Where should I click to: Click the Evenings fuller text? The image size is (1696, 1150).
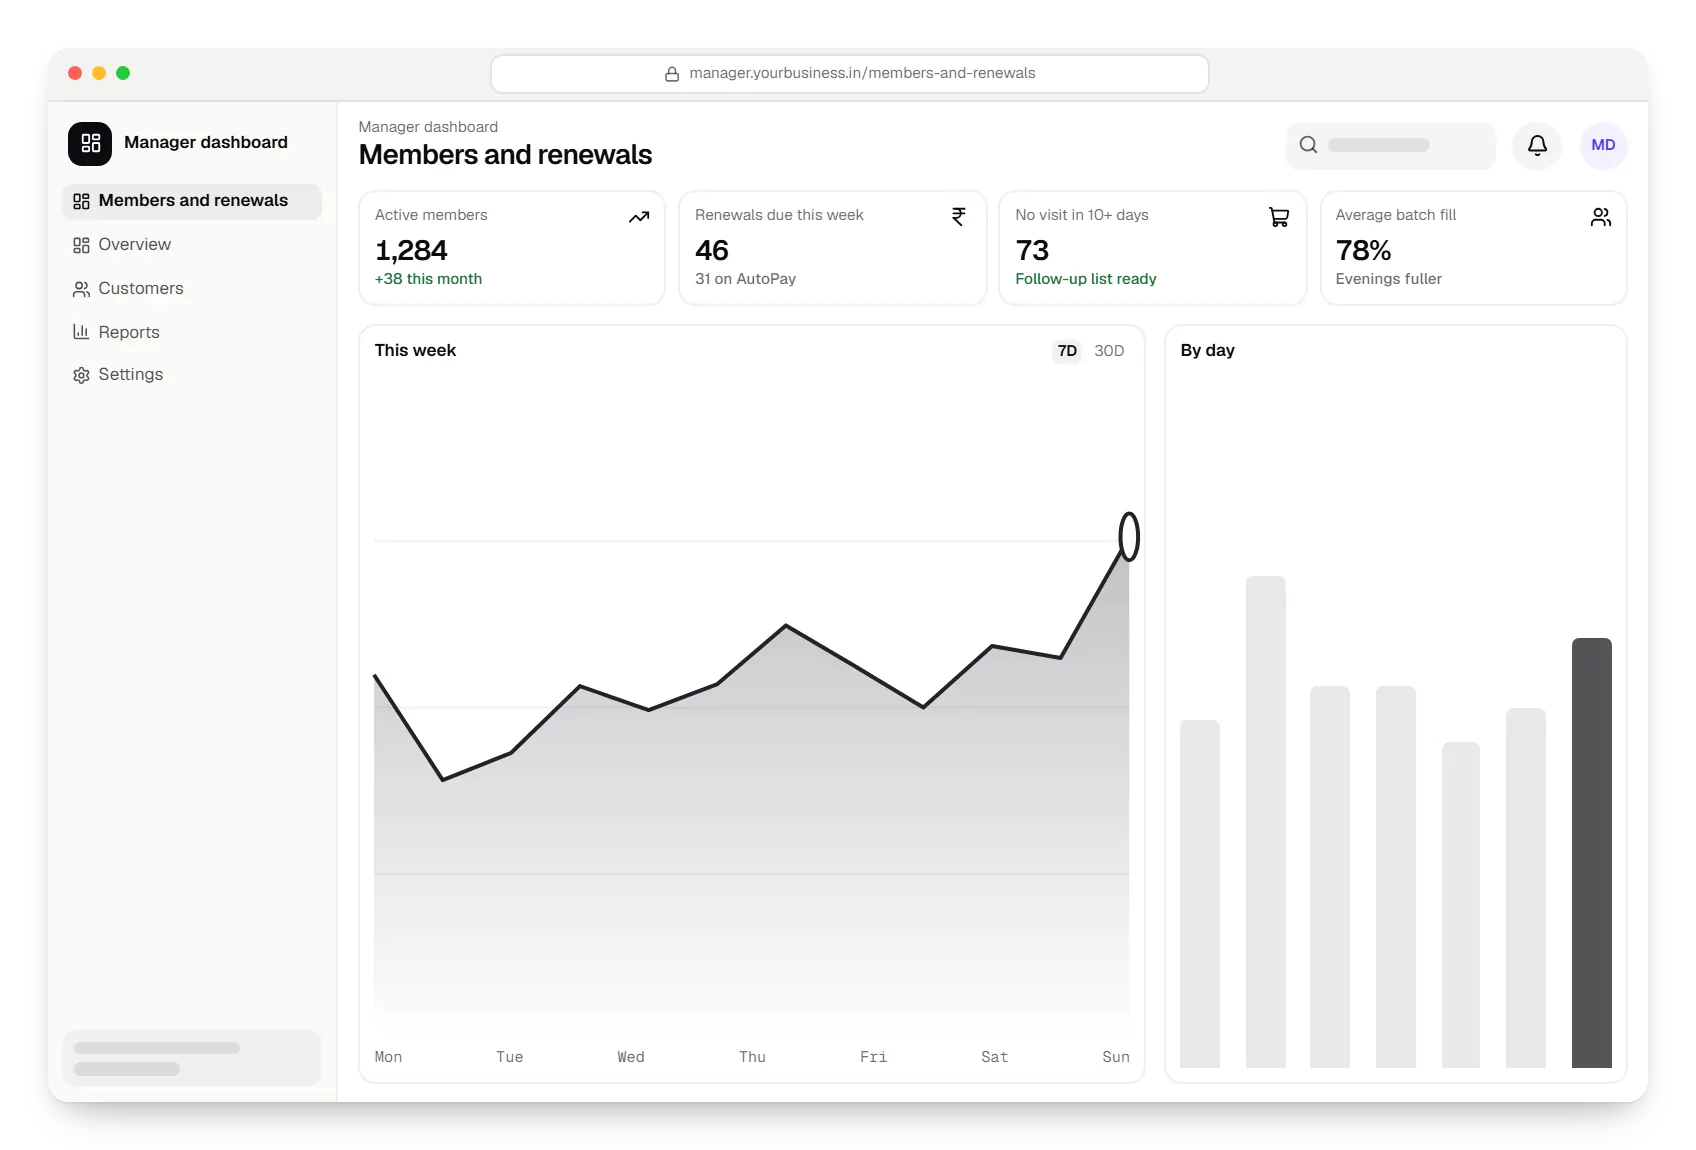coord(1388,279)
